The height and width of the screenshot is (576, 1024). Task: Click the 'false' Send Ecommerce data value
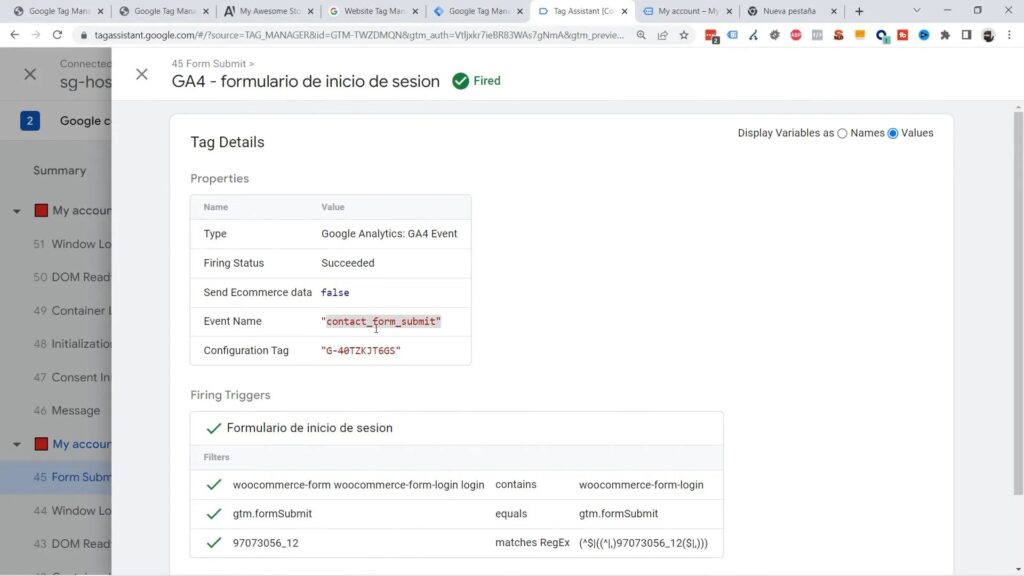pos(335,293)
